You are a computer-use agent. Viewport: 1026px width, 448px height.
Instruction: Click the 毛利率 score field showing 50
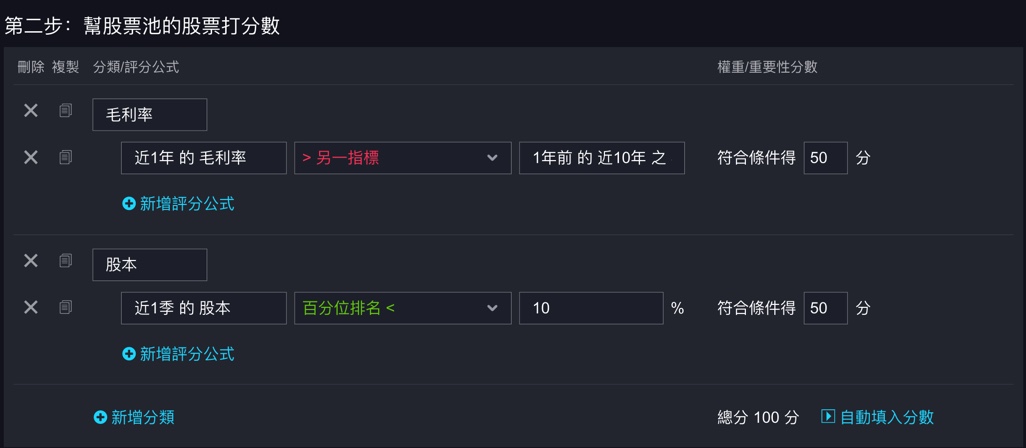(825, 158)
